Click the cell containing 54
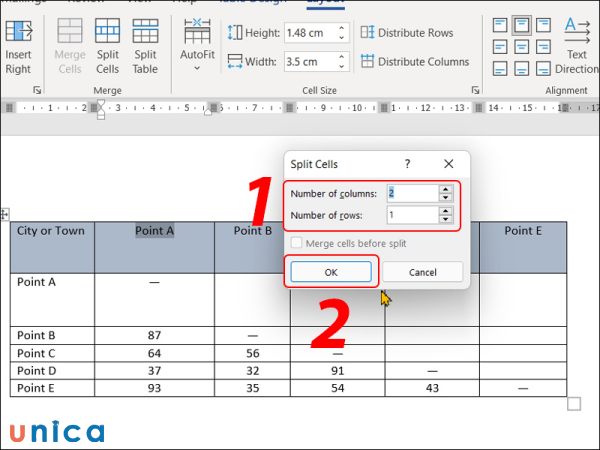 coord(338,388)
